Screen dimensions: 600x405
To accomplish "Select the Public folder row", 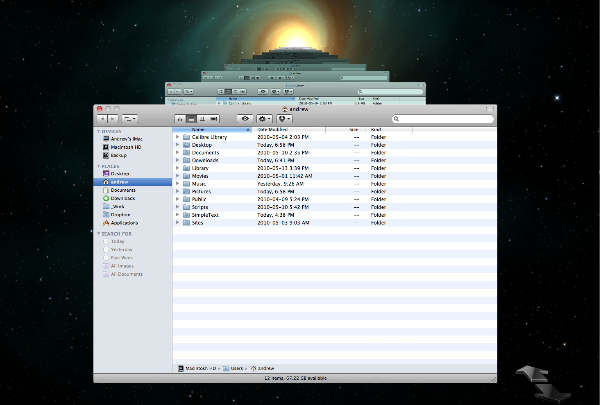I will tap(334, 199).
